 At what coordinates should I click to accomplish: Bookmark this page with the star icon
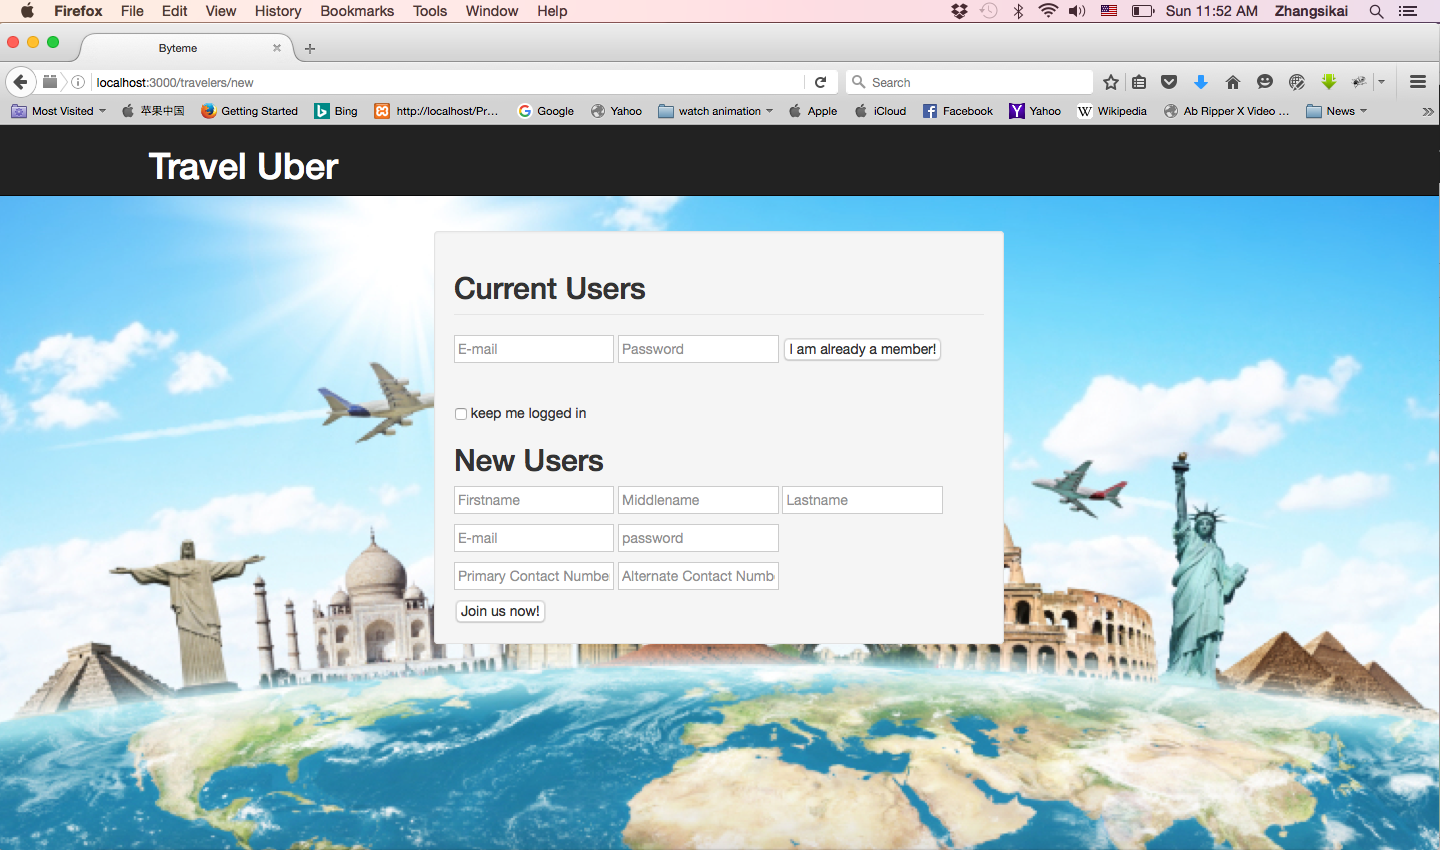coord(1111,82)
